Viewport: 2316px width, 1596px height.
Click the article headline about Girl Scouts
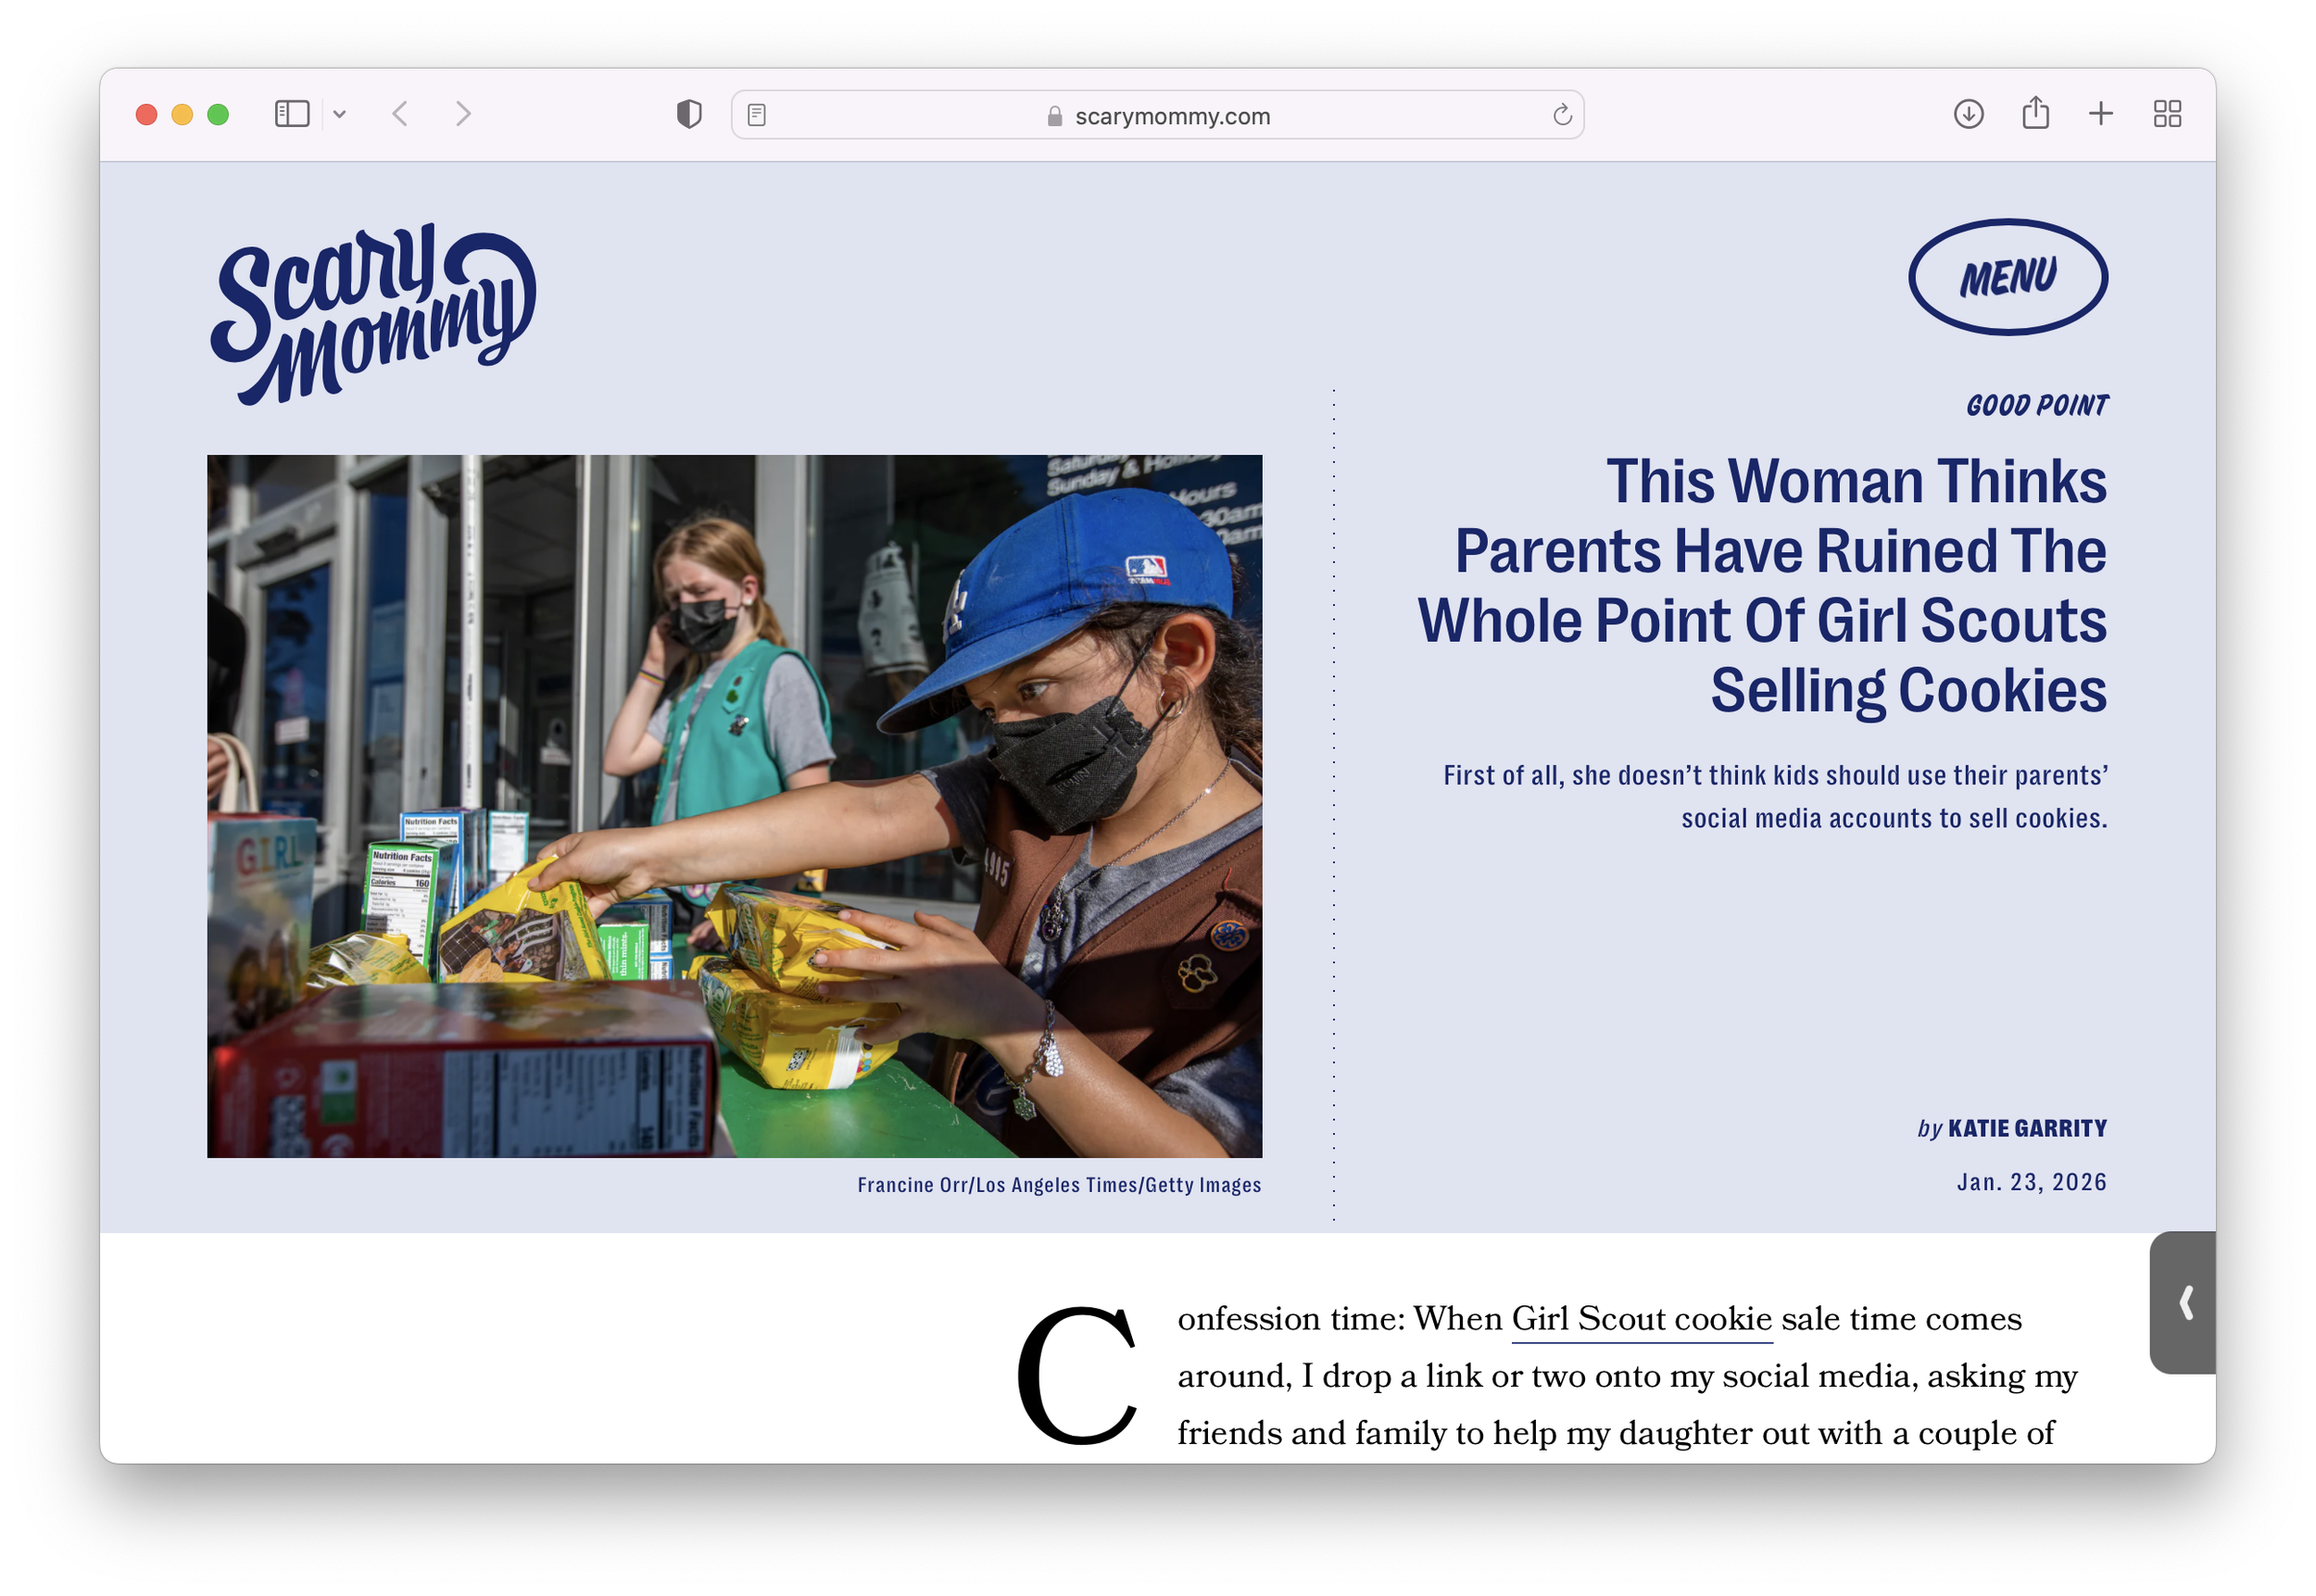(x=1762, y=586)
